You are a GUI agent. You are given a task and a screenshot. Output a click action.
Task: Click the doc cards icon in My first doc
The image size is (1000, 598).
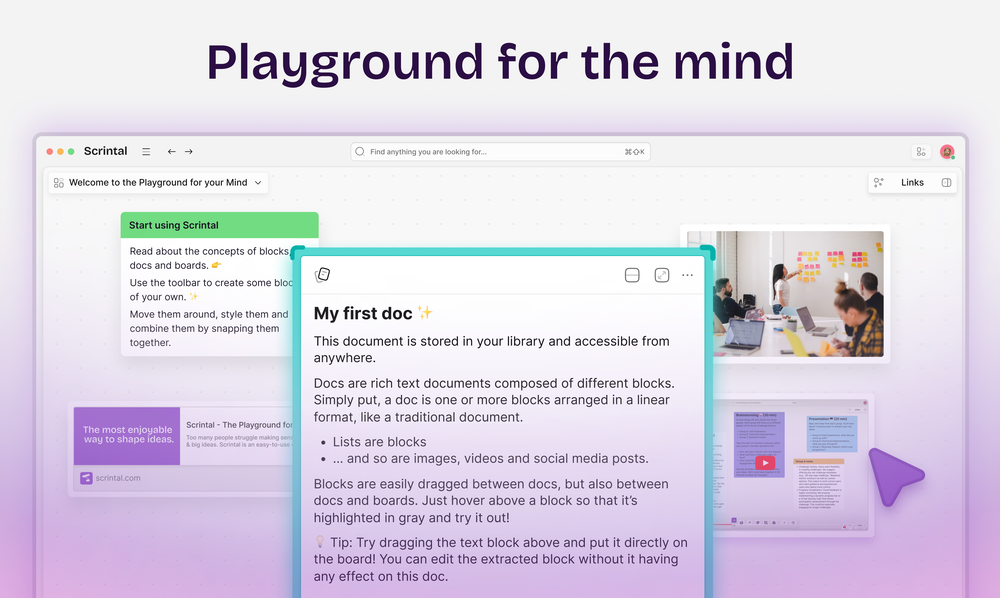point(322,275)
